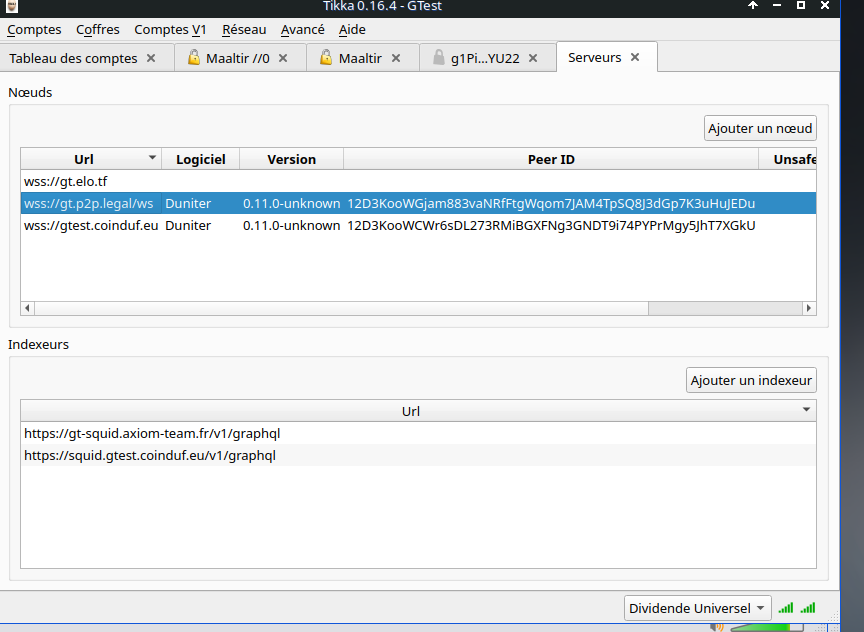Viewport: 864px width, 632px height.
Task: Close the Serveurs tab
Action: (635, 57)
